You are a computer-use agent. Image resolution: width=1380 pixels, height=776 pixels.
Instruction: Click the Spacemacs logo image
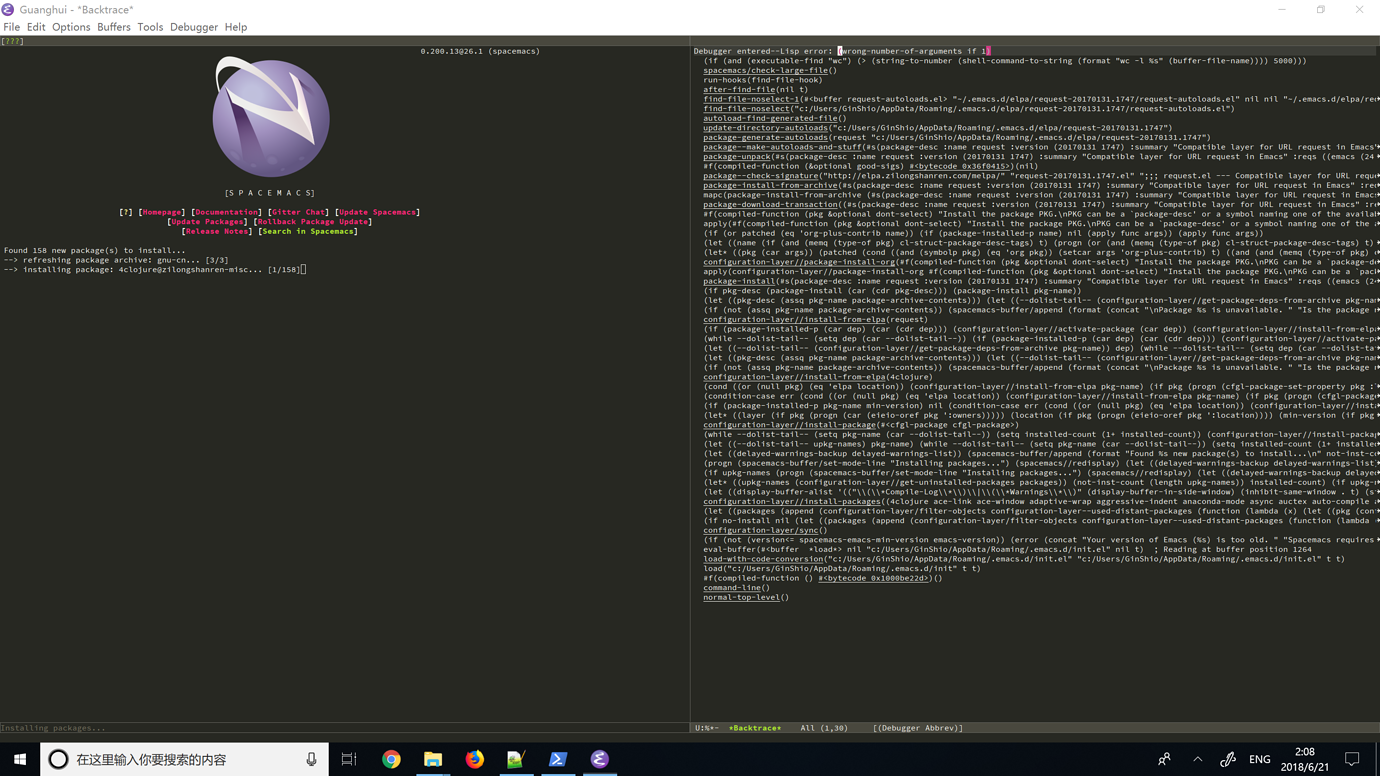tap(270, 117)
